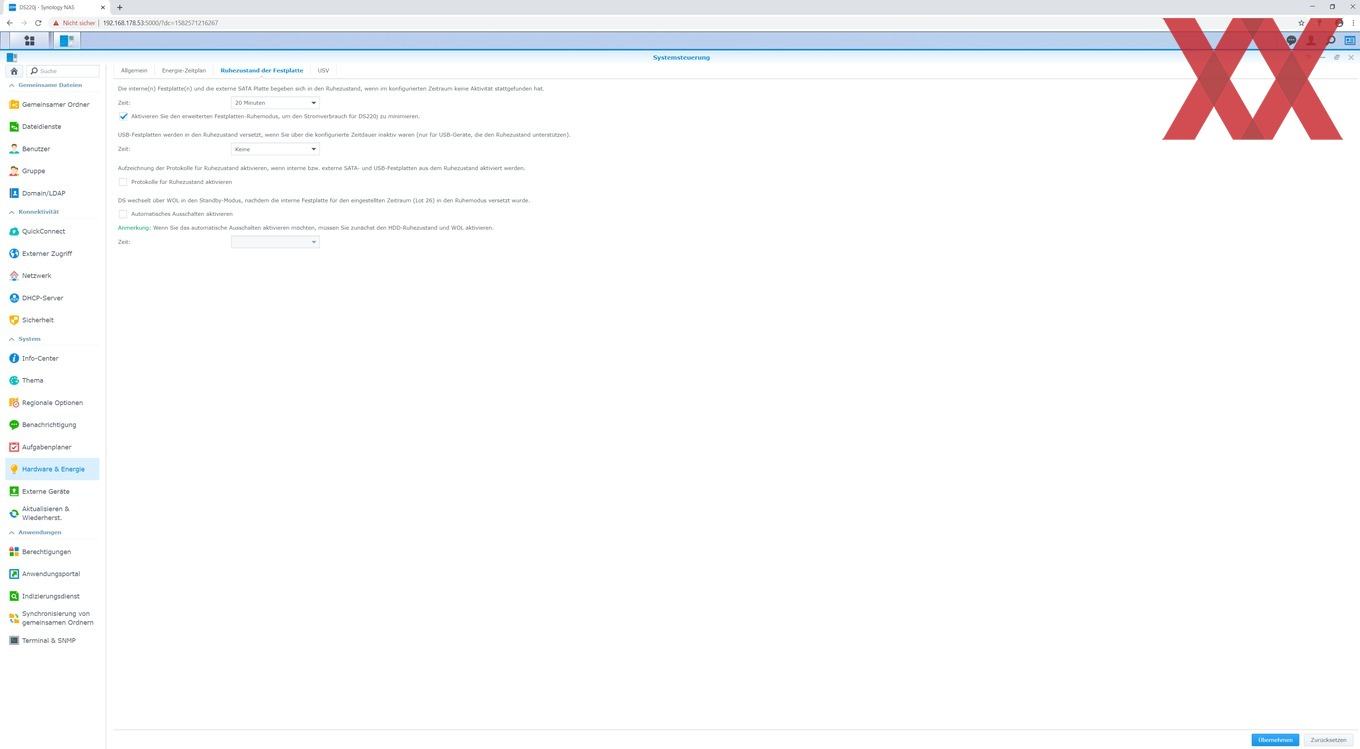Bookmark this page with star icon
This screenshot has height=749, width=1360.
(x=1301, y=22)
